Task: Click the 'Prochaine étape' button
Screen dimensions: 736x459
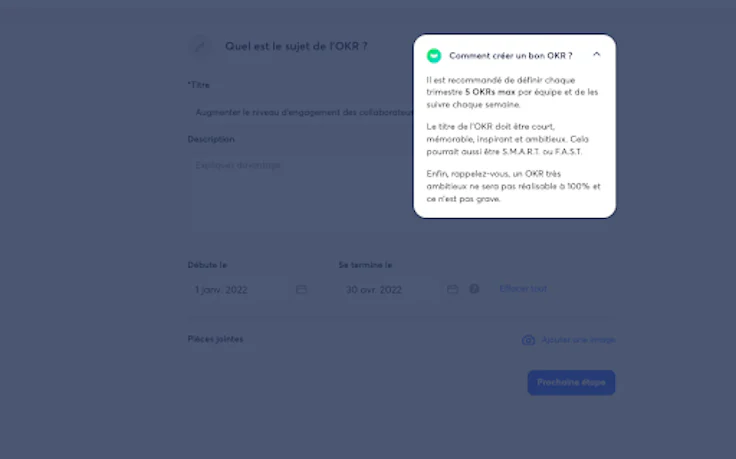Action: (571, 382)
